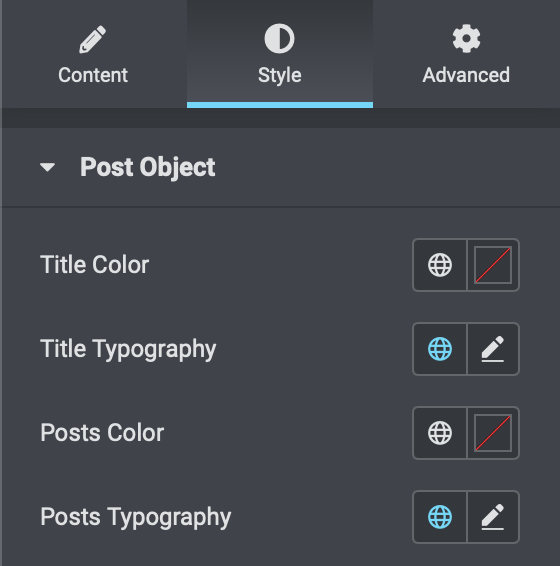Viewport: 560px width, 566px height.
Task: Open the Posts Color swatch picker
Action: click(x=493, y=433)
